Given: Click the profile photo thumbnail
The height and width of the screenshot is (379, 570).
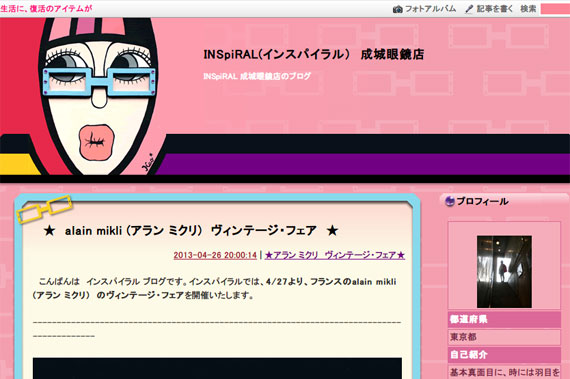Looking at the screenshot, I should [504, 272].
